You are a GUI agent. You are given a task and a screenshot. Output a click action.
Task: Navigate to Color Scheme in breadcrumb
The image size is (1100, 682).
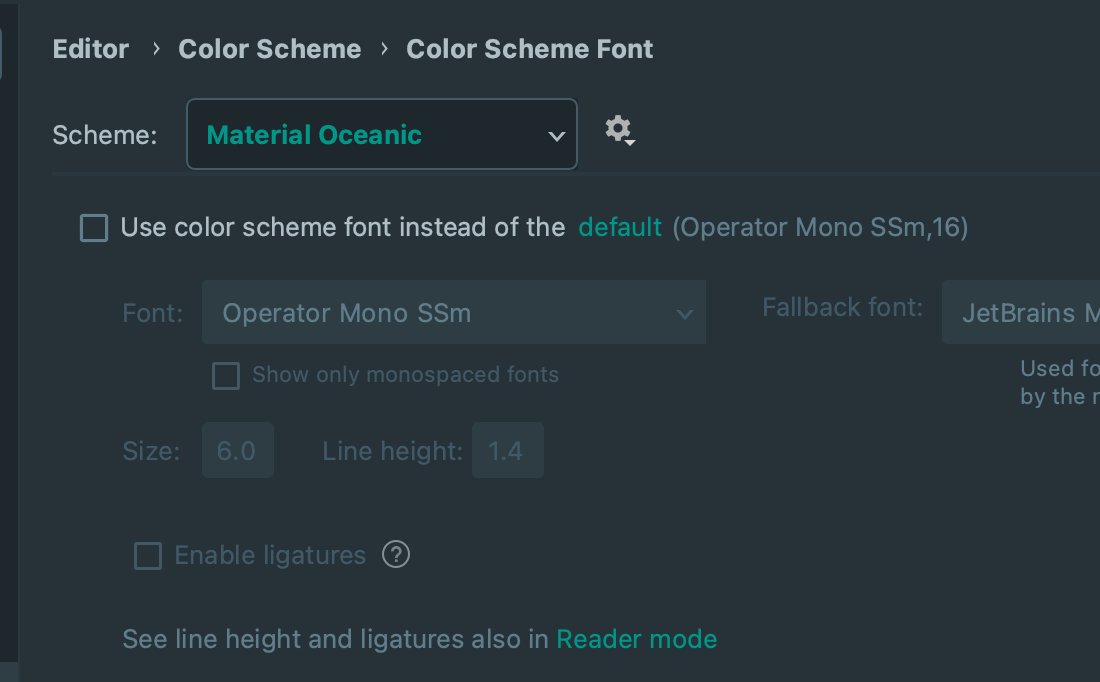(x=269, y=48)
